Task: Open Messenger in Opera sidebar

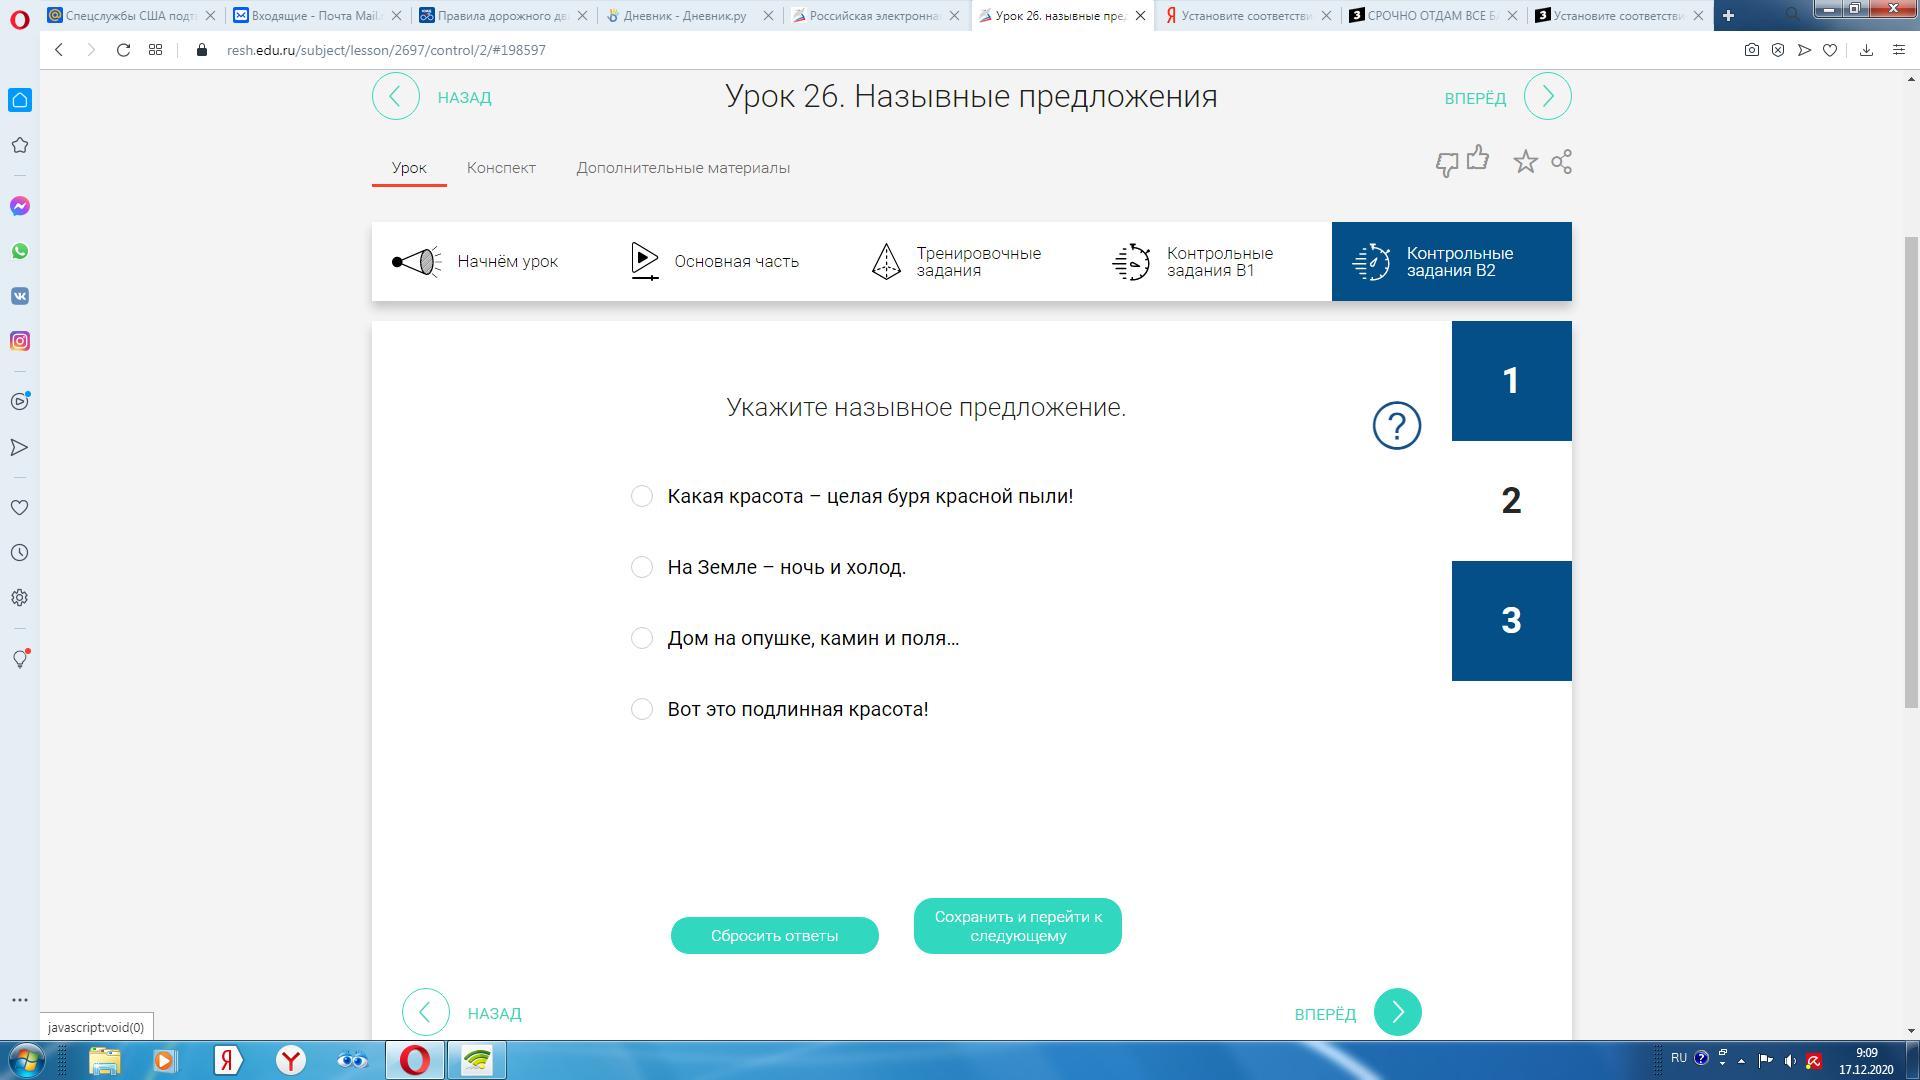Action: coord(19,206)
